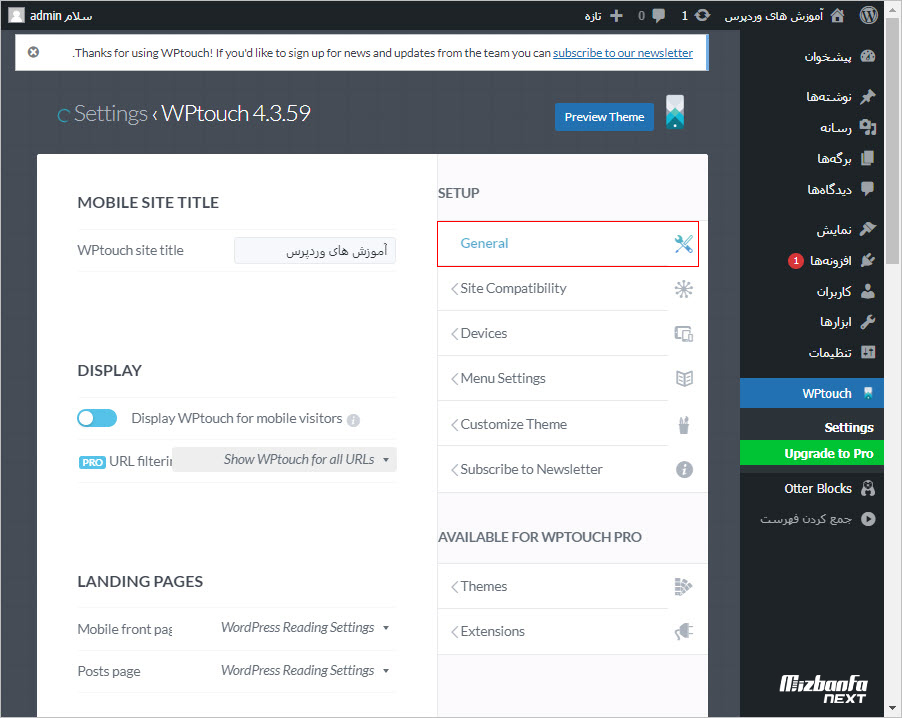Open the Otter Blocks menu item
902x718 pixels.
click(x=812, y=488)
